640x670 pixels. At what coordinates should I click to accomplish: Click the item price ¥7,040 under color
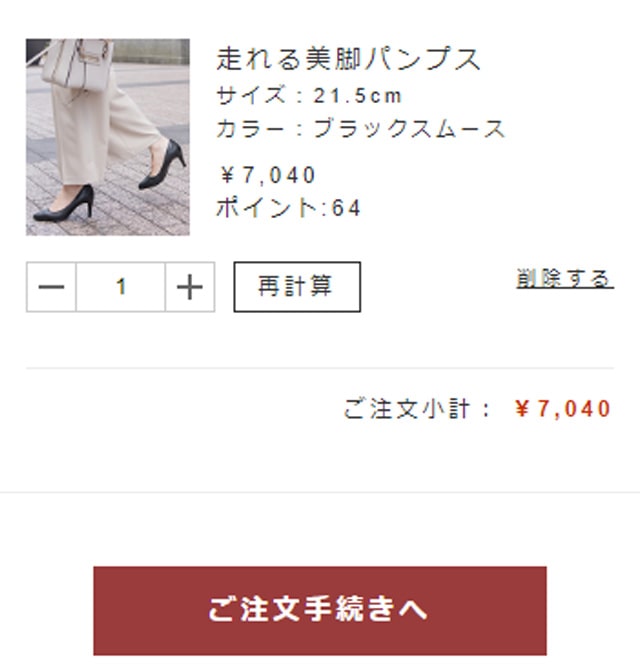(267, 175)
